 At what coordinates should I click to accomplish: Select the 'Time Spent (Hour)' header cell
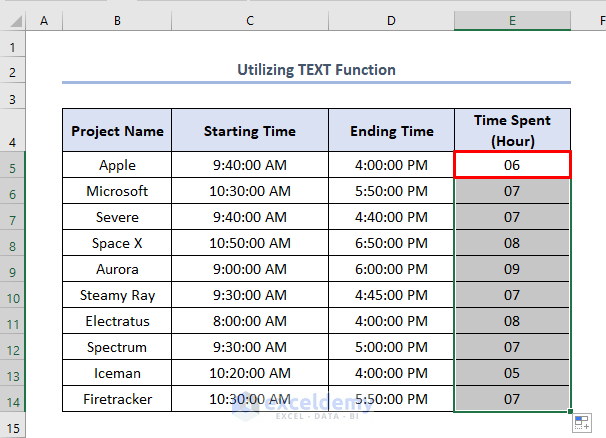point(512,131)
